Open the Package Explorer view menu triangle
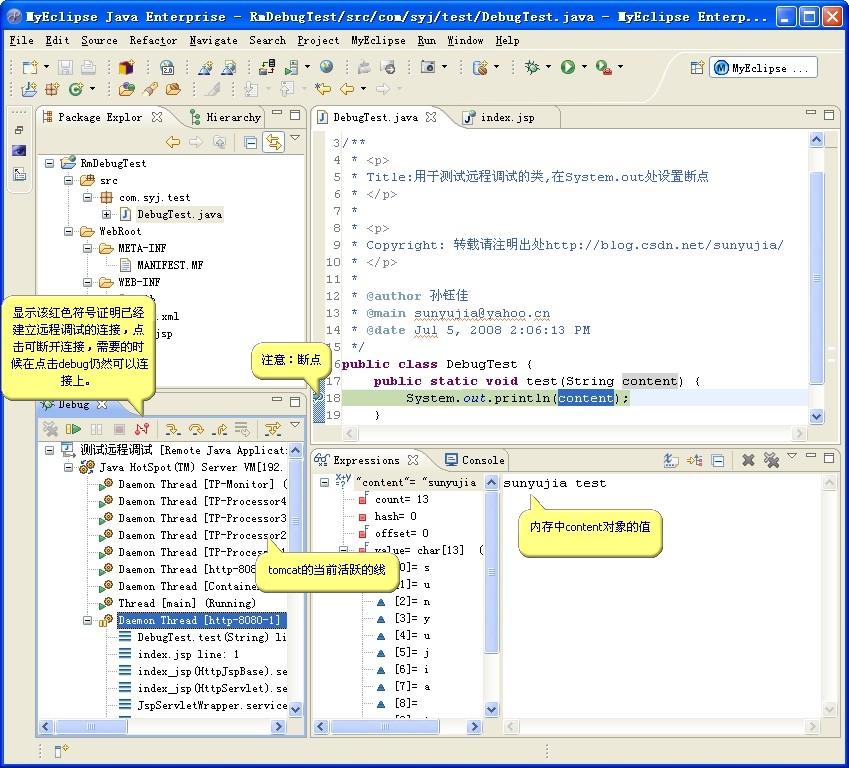 pos(295,138)
